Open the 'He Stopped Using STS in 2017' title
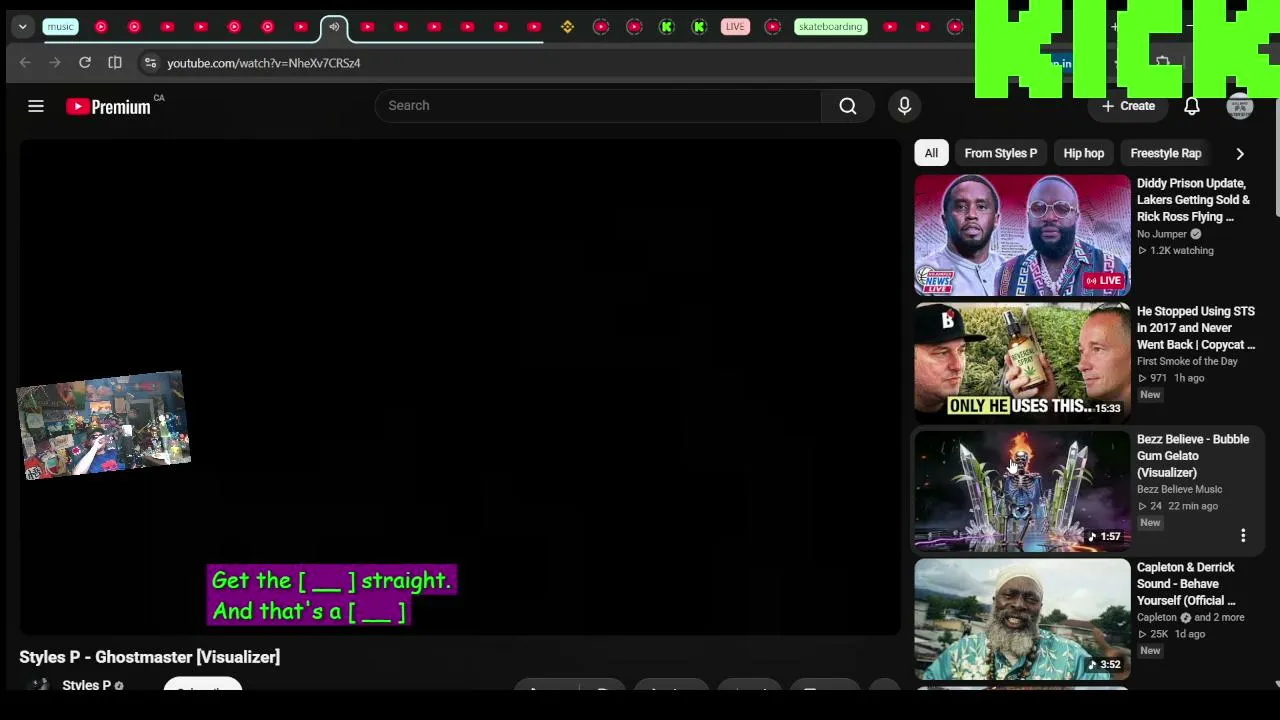The width and height of the screenshot is (1280, 720). point(1196,328)
